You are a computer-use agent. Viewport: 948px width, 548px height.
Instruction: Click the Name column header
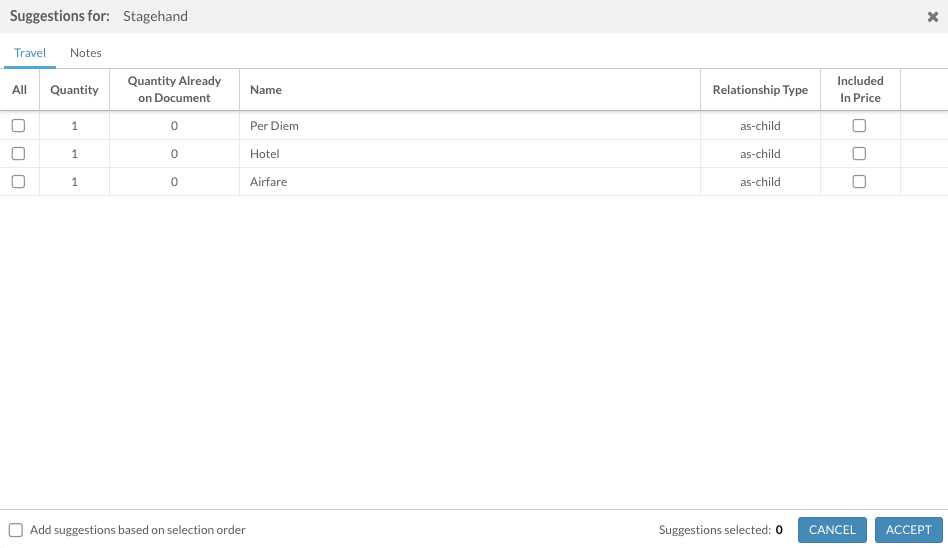(266, 90)
